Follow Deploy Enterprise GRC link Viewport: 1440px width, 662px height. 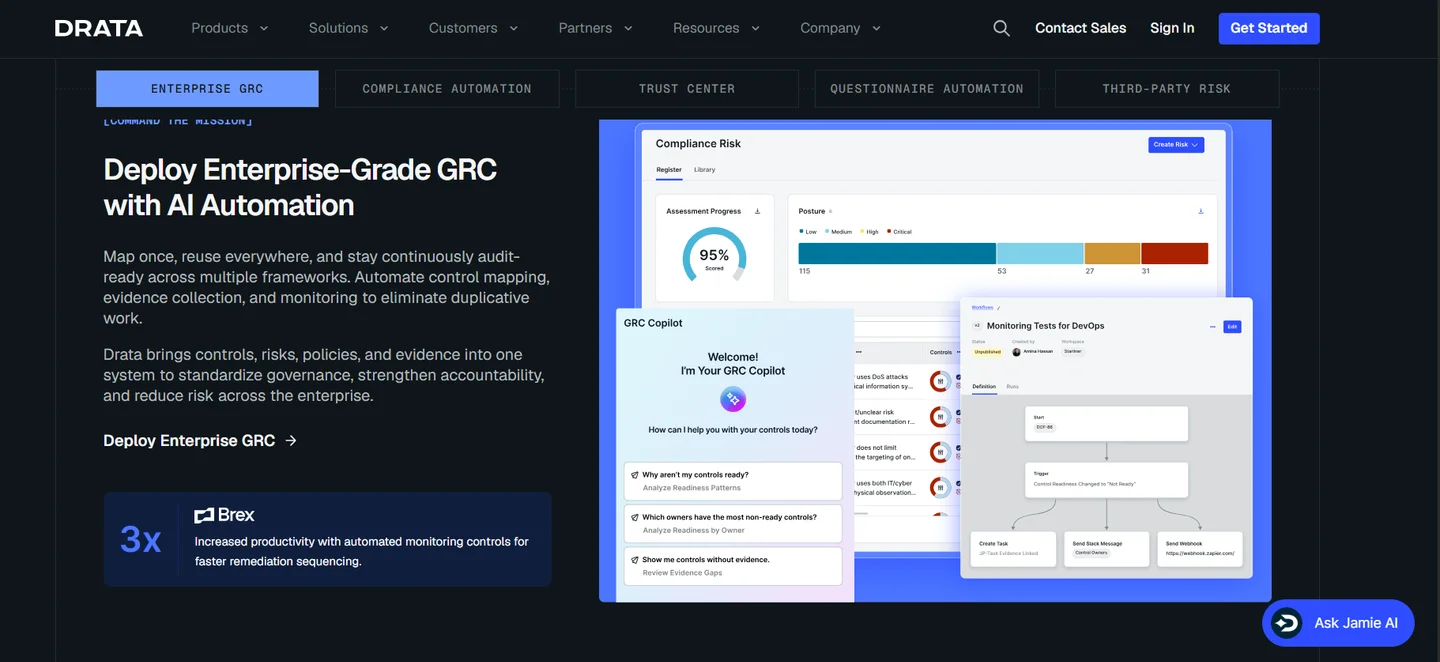pyautogui.click(x=200, y=441)
